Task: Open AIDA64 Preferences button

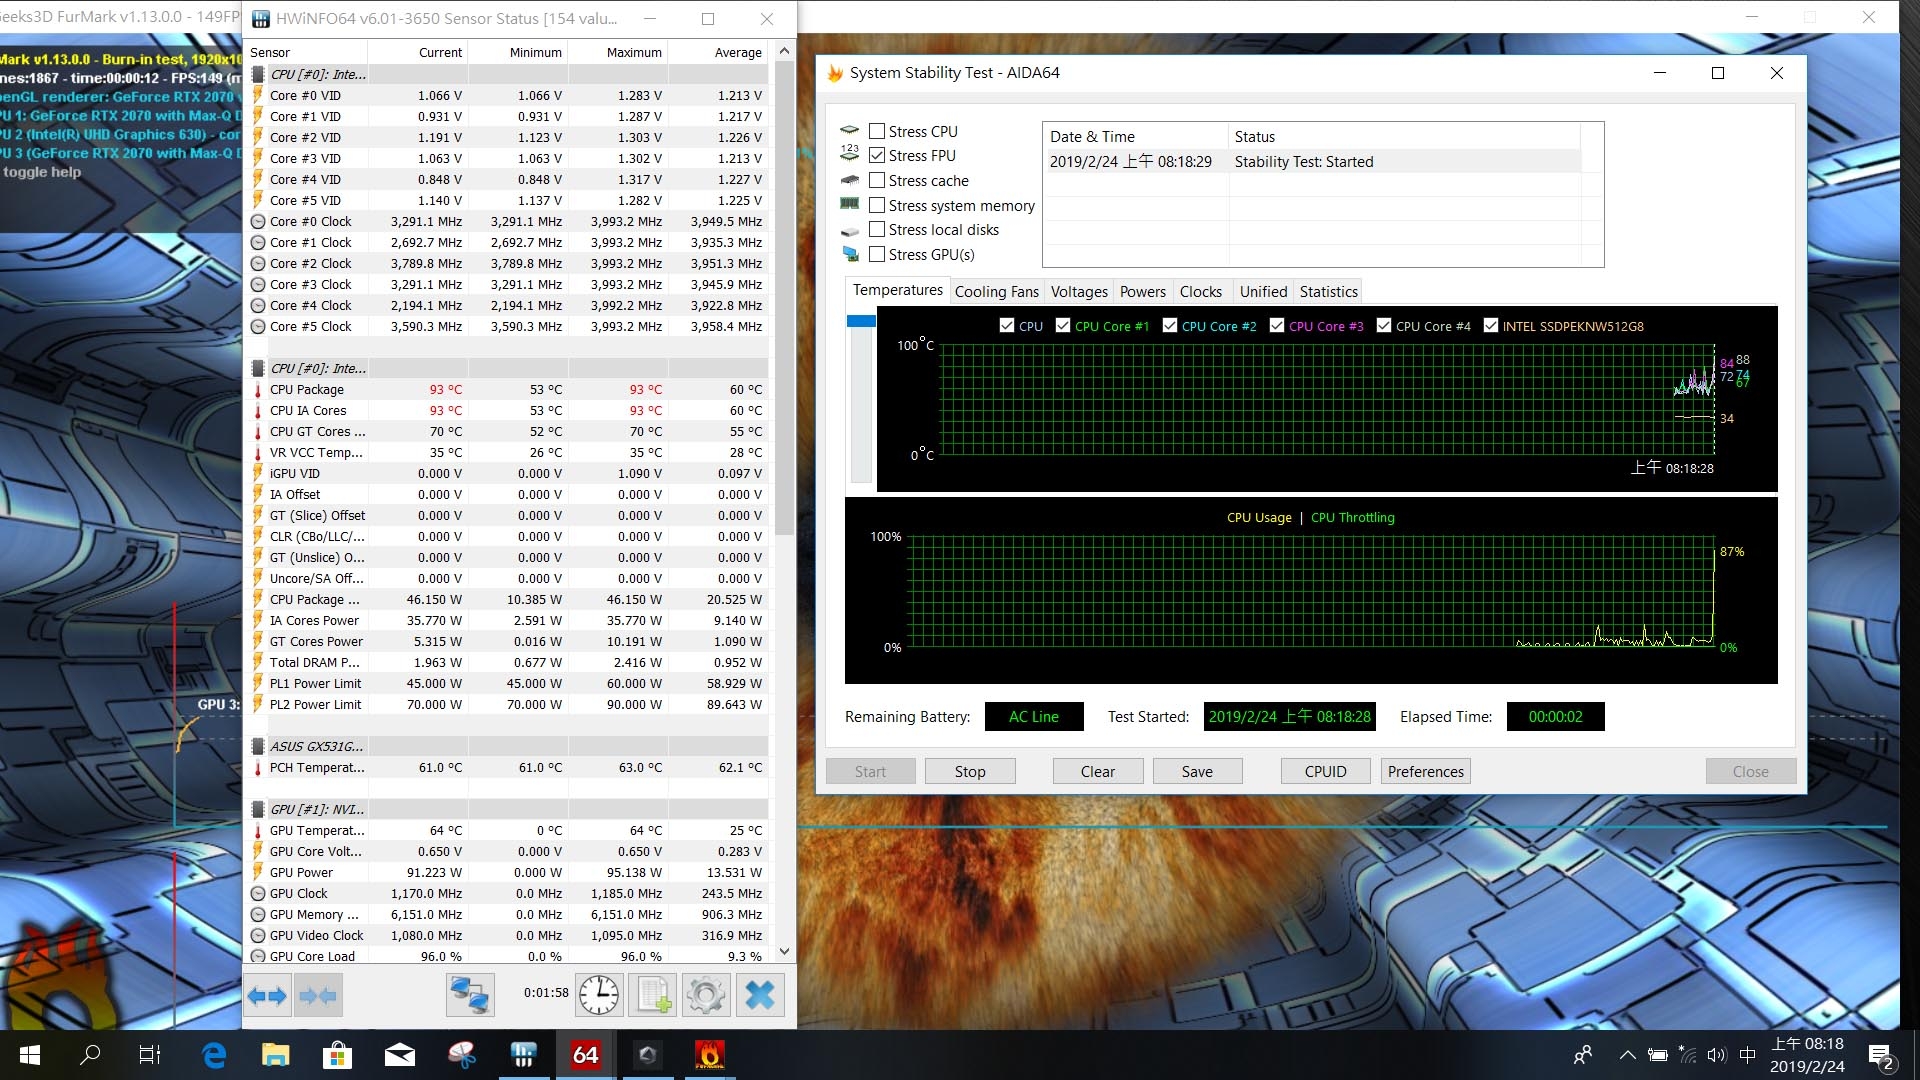Action: tap(1425, 771)
